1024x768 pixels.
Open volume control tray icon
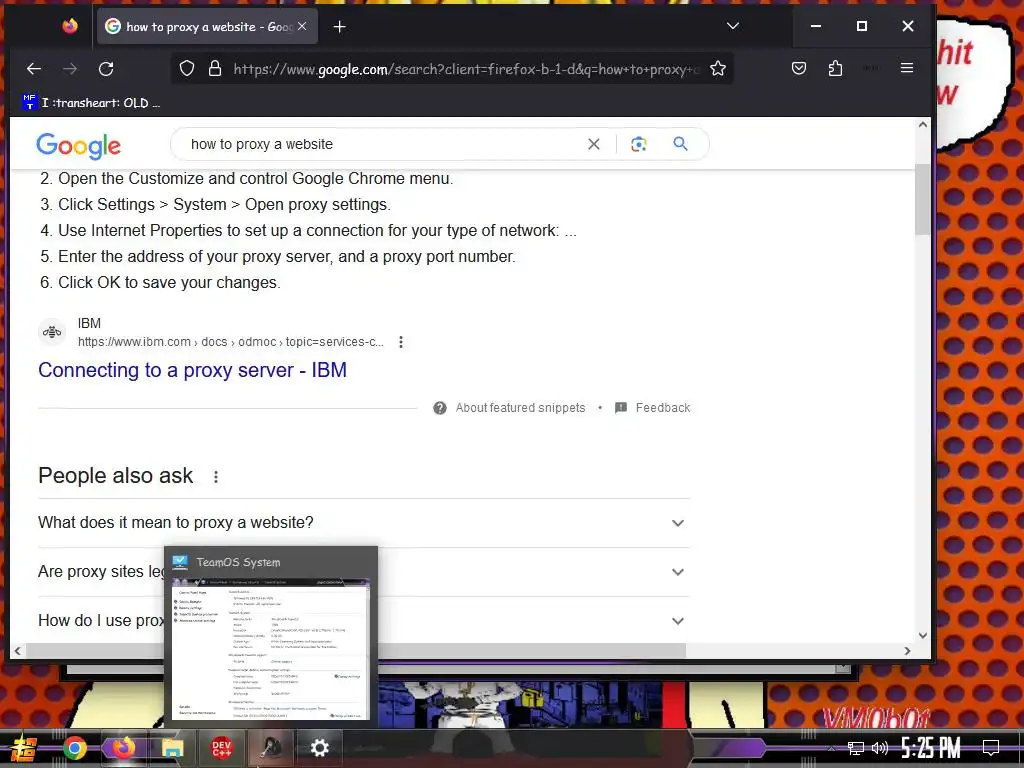coord(880,748)
